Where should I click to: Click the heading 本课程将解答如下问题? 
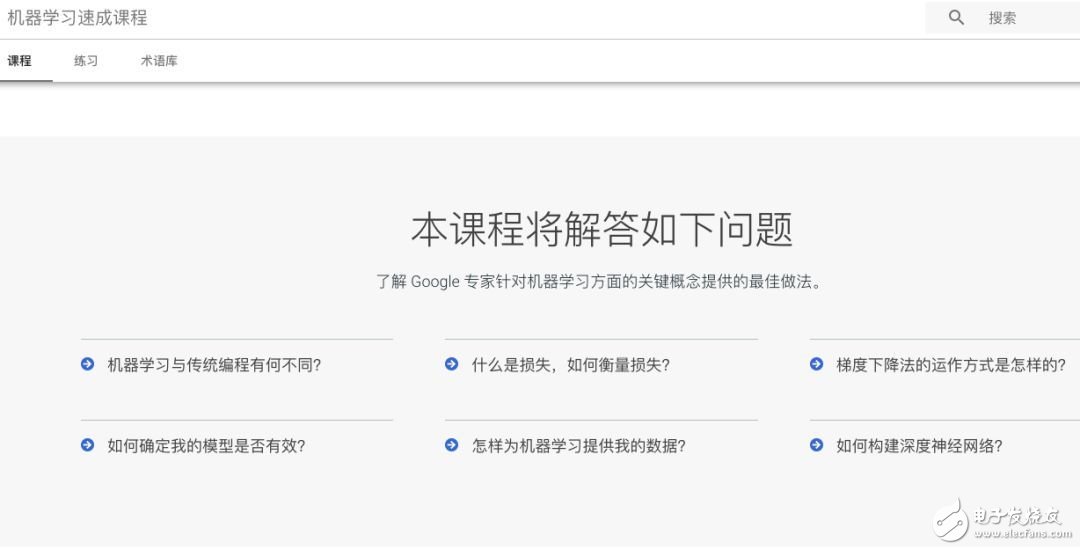(601, 230)
